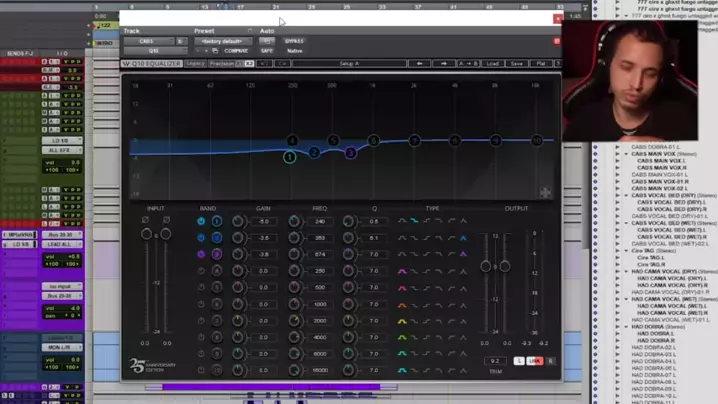This screenshot has height=404, width=718.
Task: Invert left input channel phase
Action: point(146,220)
